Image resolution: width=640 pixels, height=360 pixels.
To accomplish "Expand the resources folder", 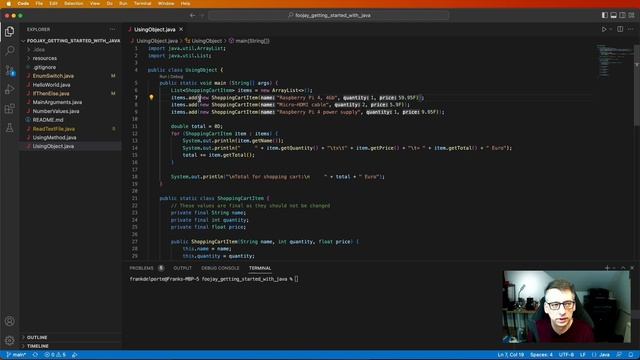I will point(71,58).
